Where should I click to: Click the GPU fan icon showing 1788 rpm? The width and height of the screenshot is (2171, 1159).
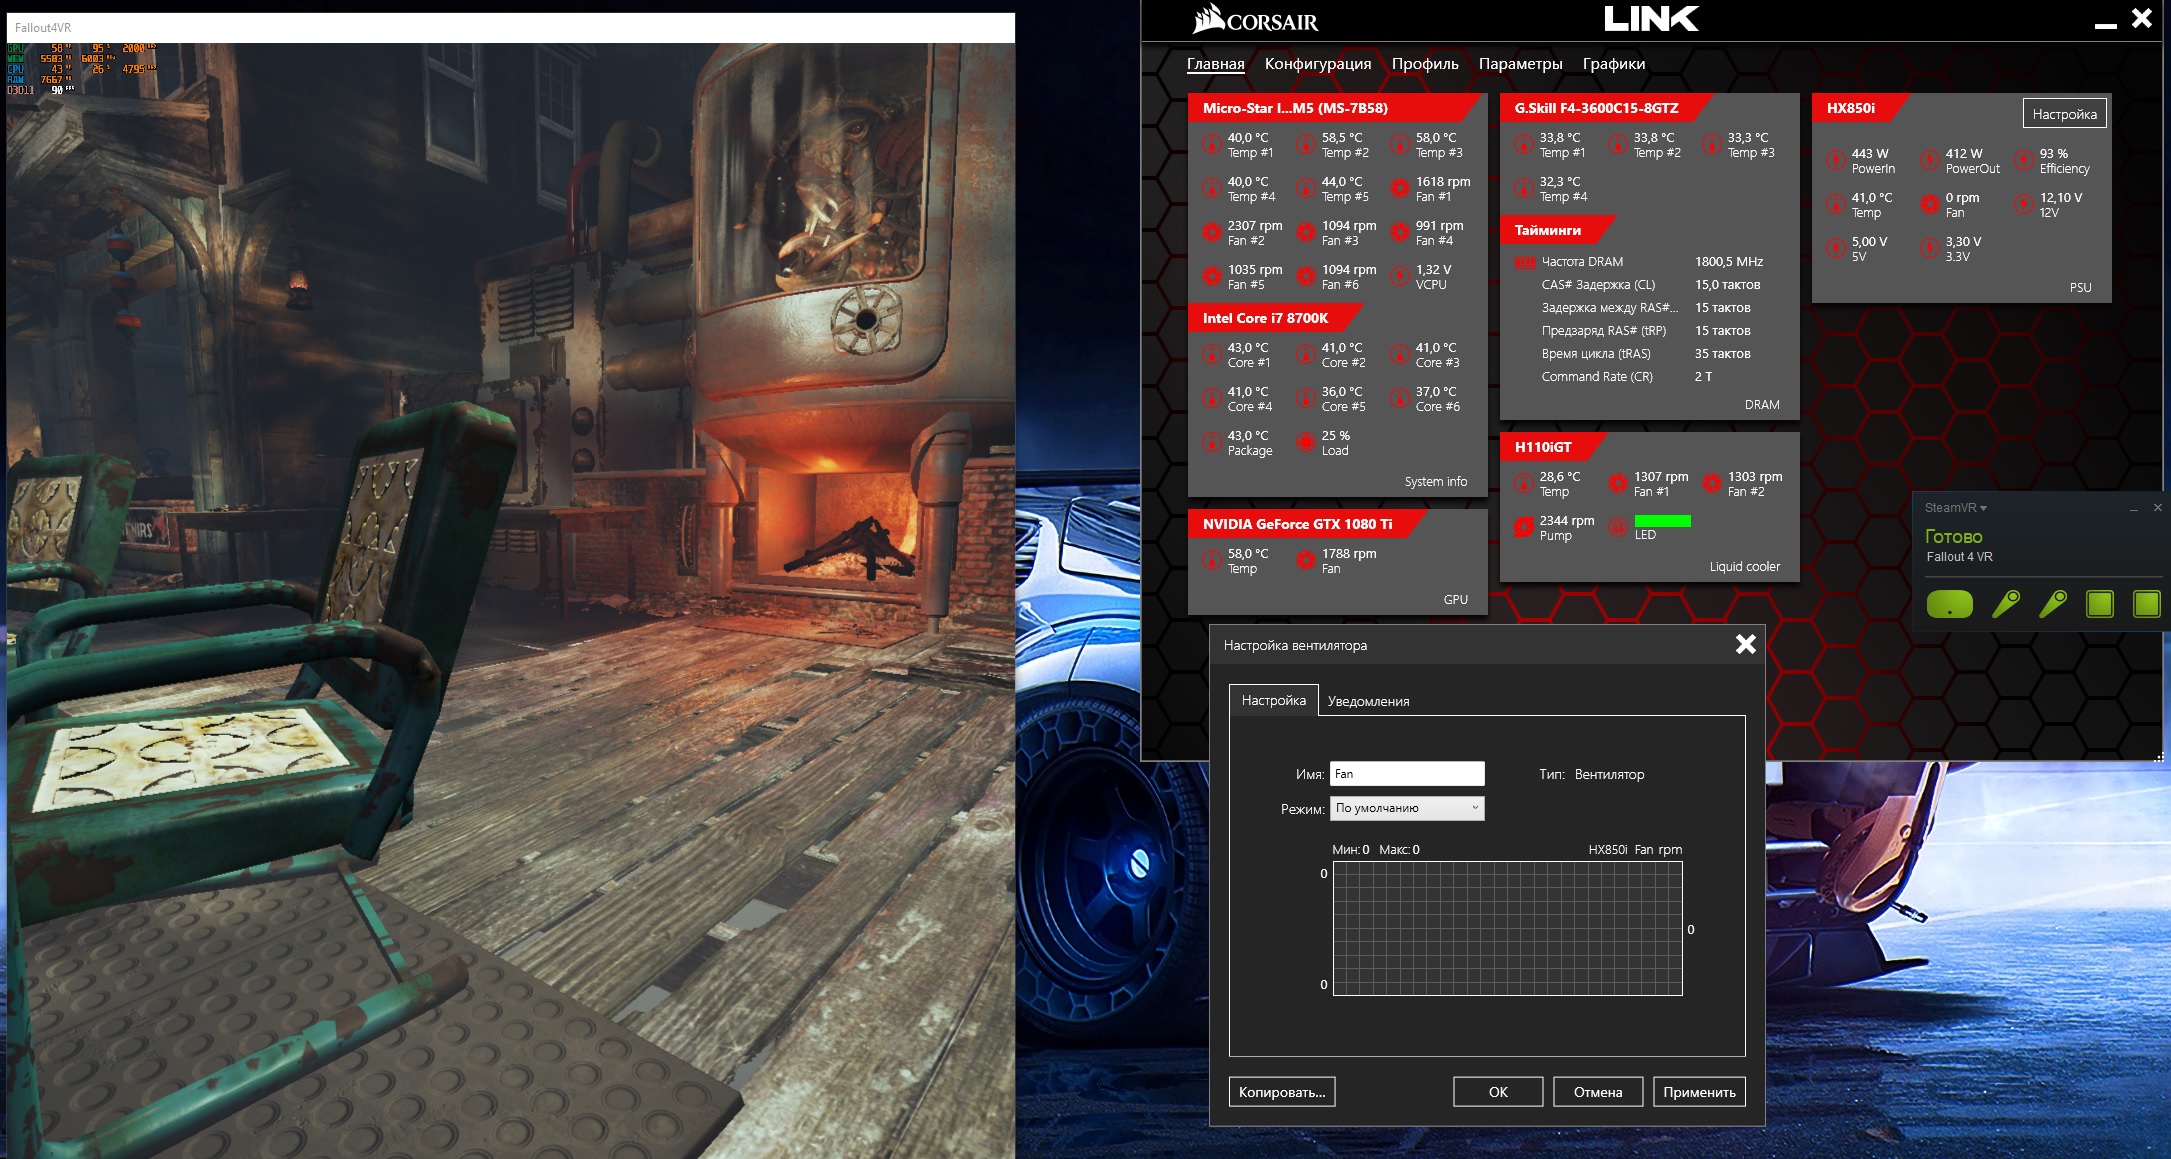tap(1305, 560)
